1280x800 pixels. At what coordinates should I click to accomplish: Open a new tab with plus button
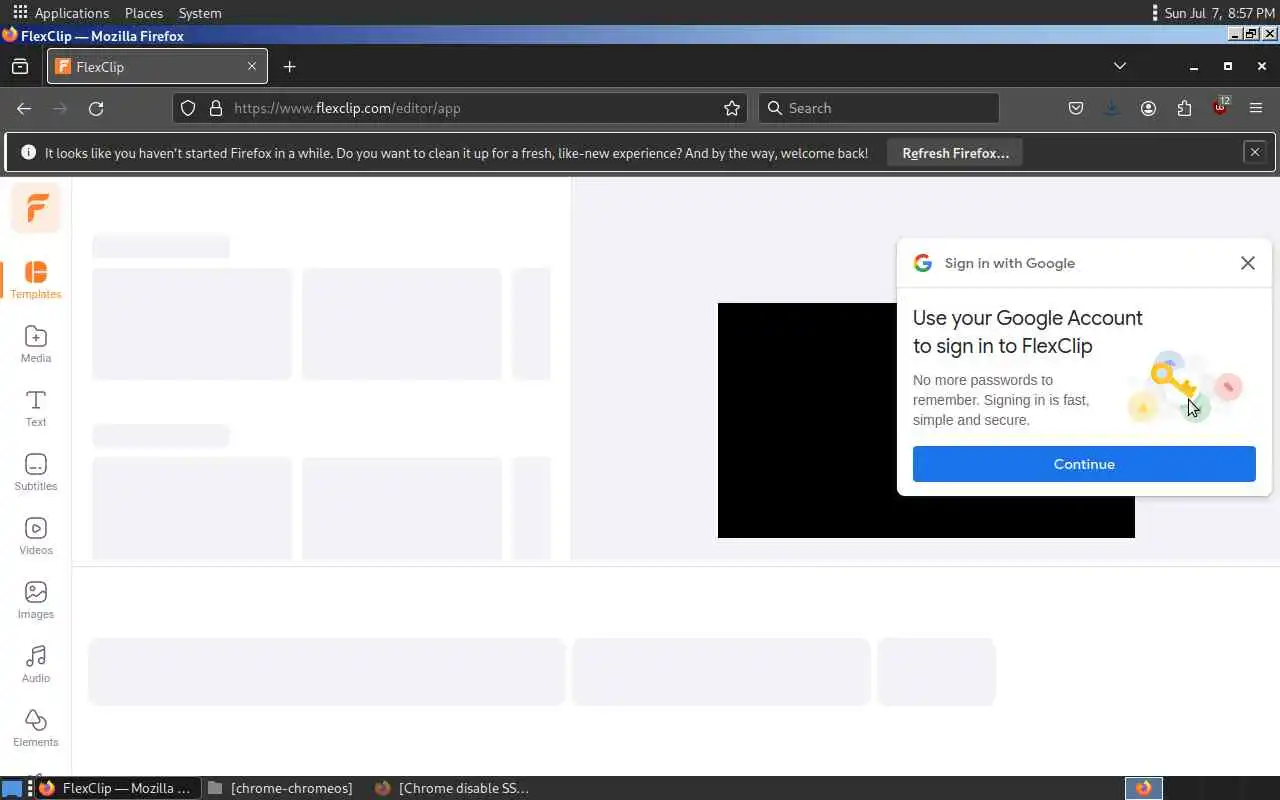289,67
